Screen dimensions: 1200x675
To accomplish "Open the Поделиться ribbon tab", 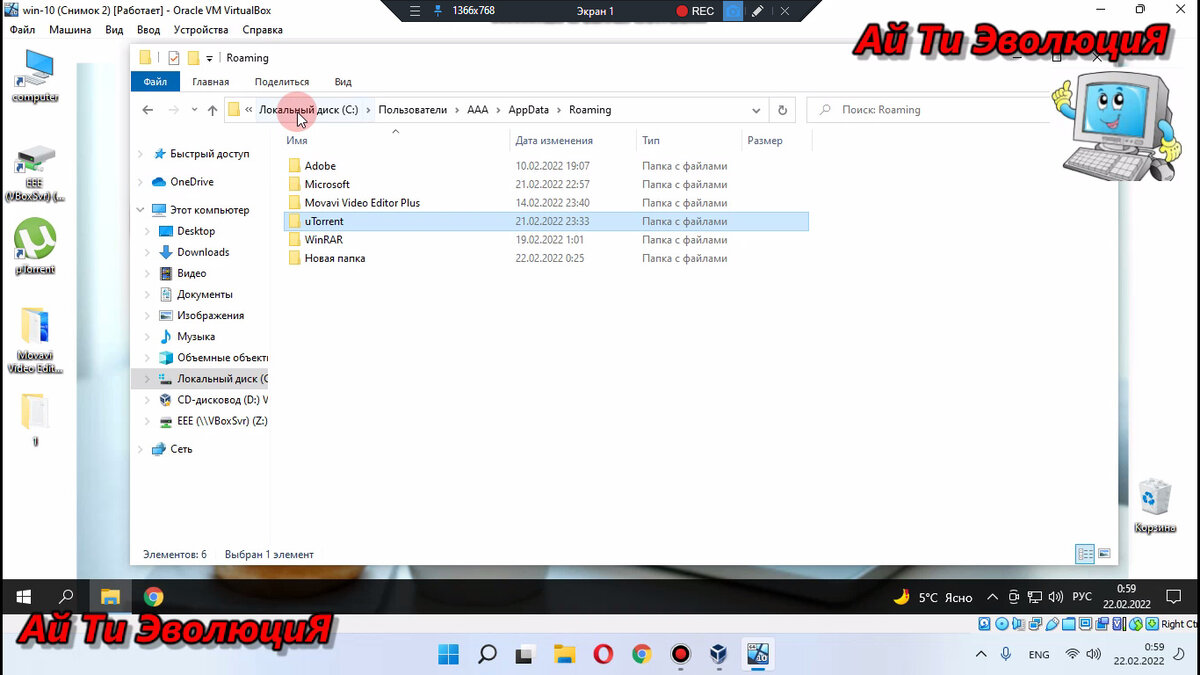I will [x=282, y=82].
